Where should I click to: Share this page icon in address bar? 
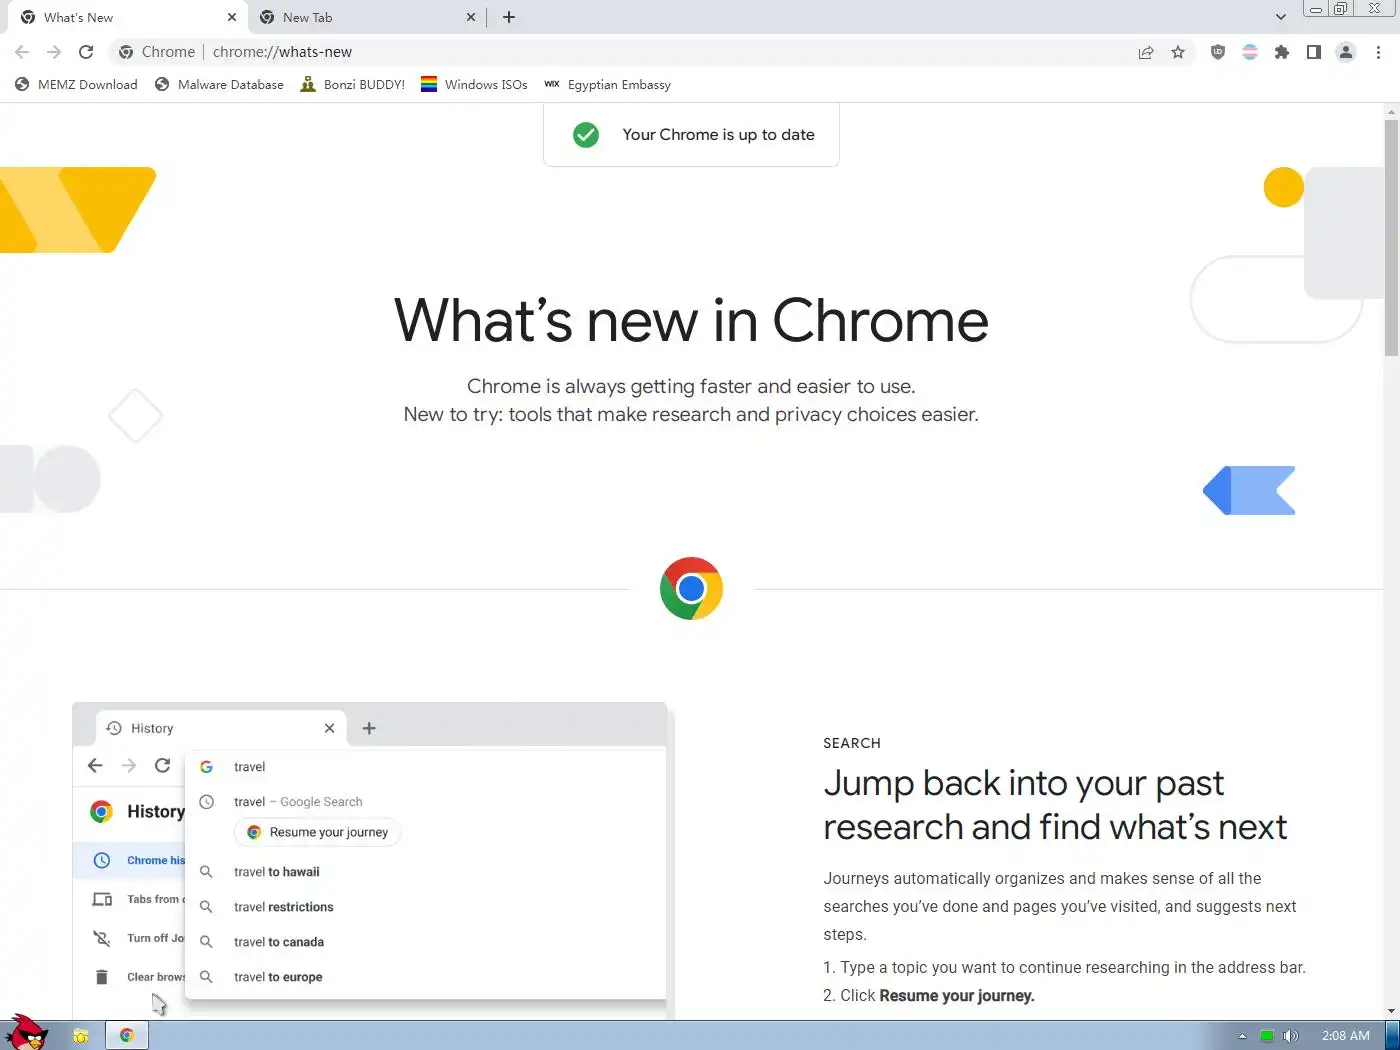click(x=1146, y=52)
